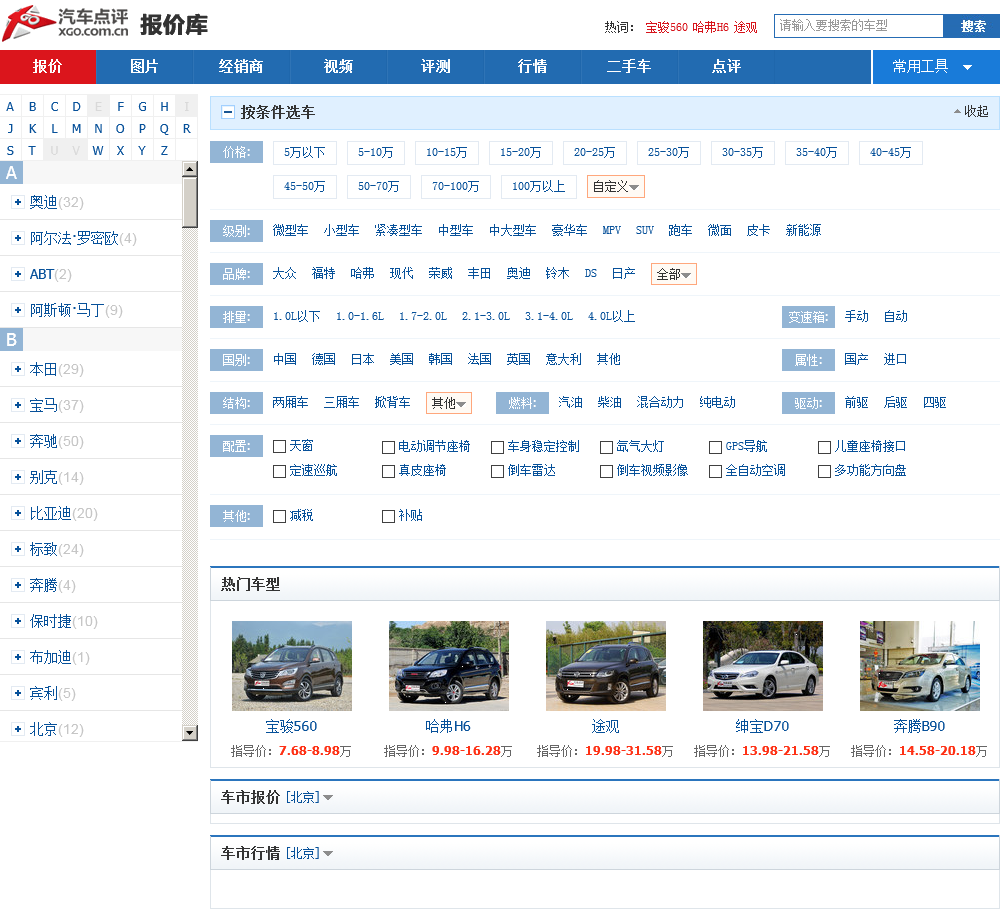Check the 车身稳定控制 option

(497, 447)
